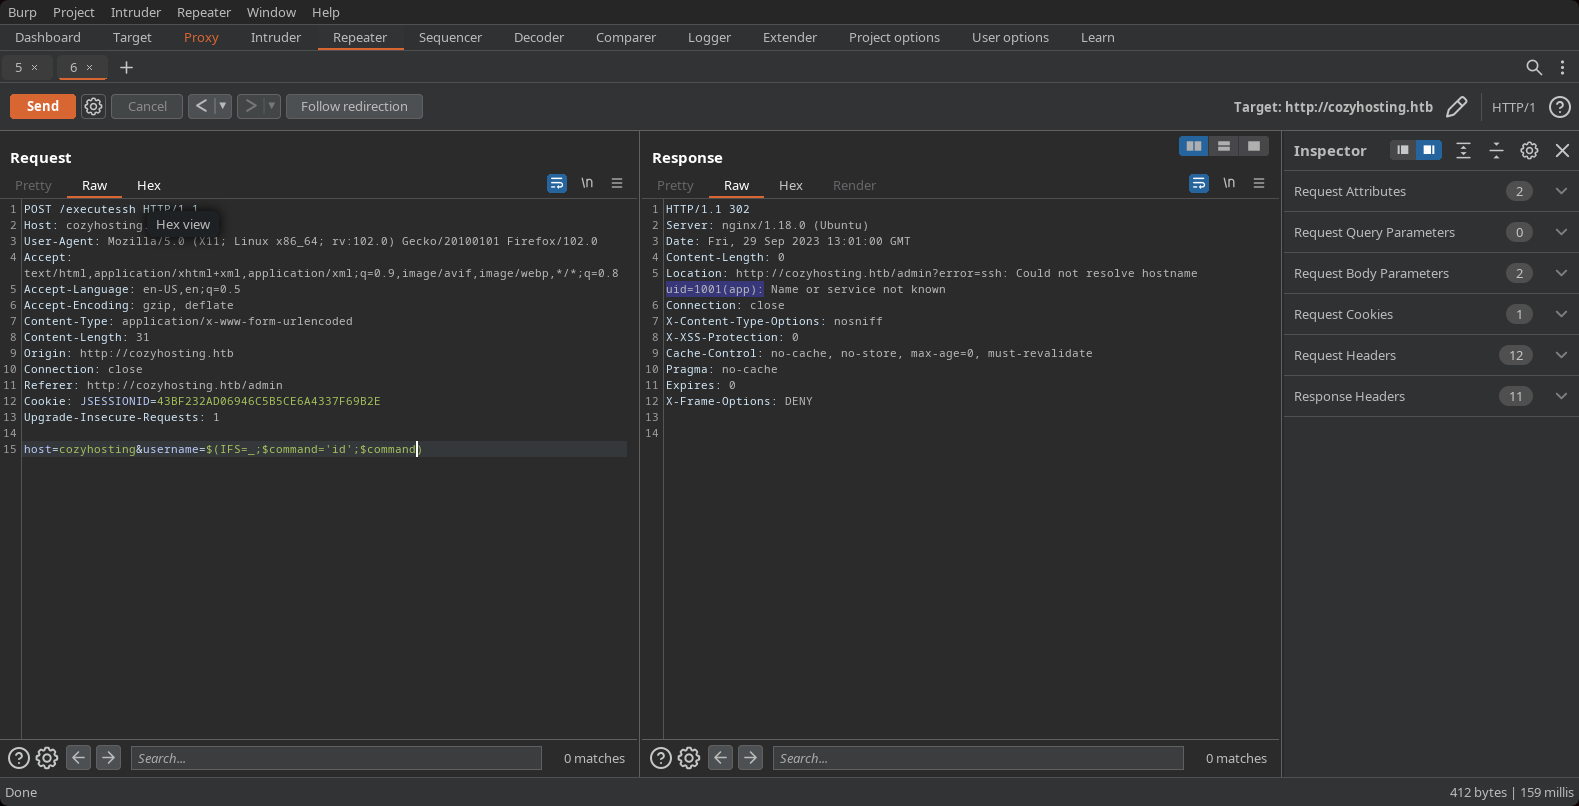1579x806 pixels.
Task: Open request Pretty view tab
Action: 33,185
